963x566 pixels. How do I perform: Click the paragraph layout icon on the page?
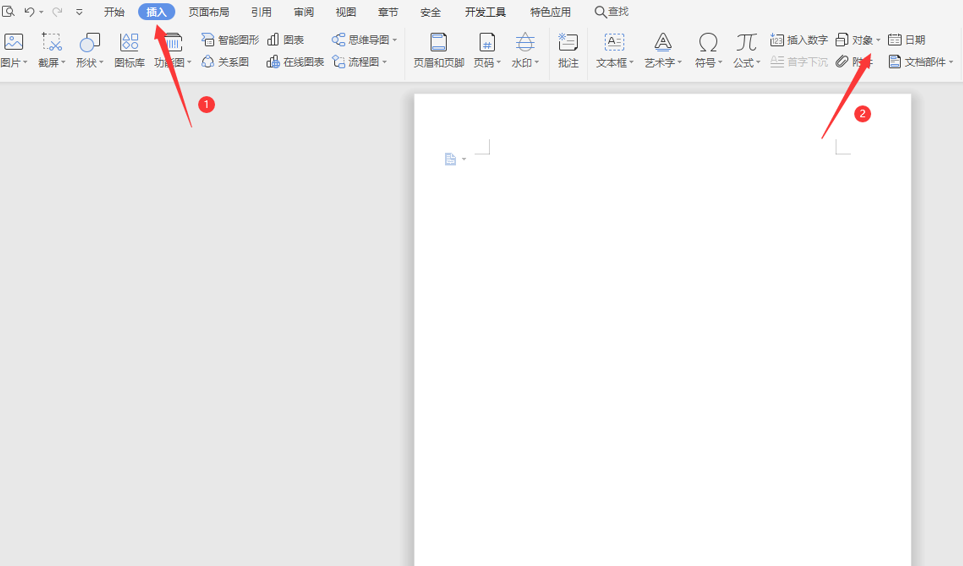450,160
